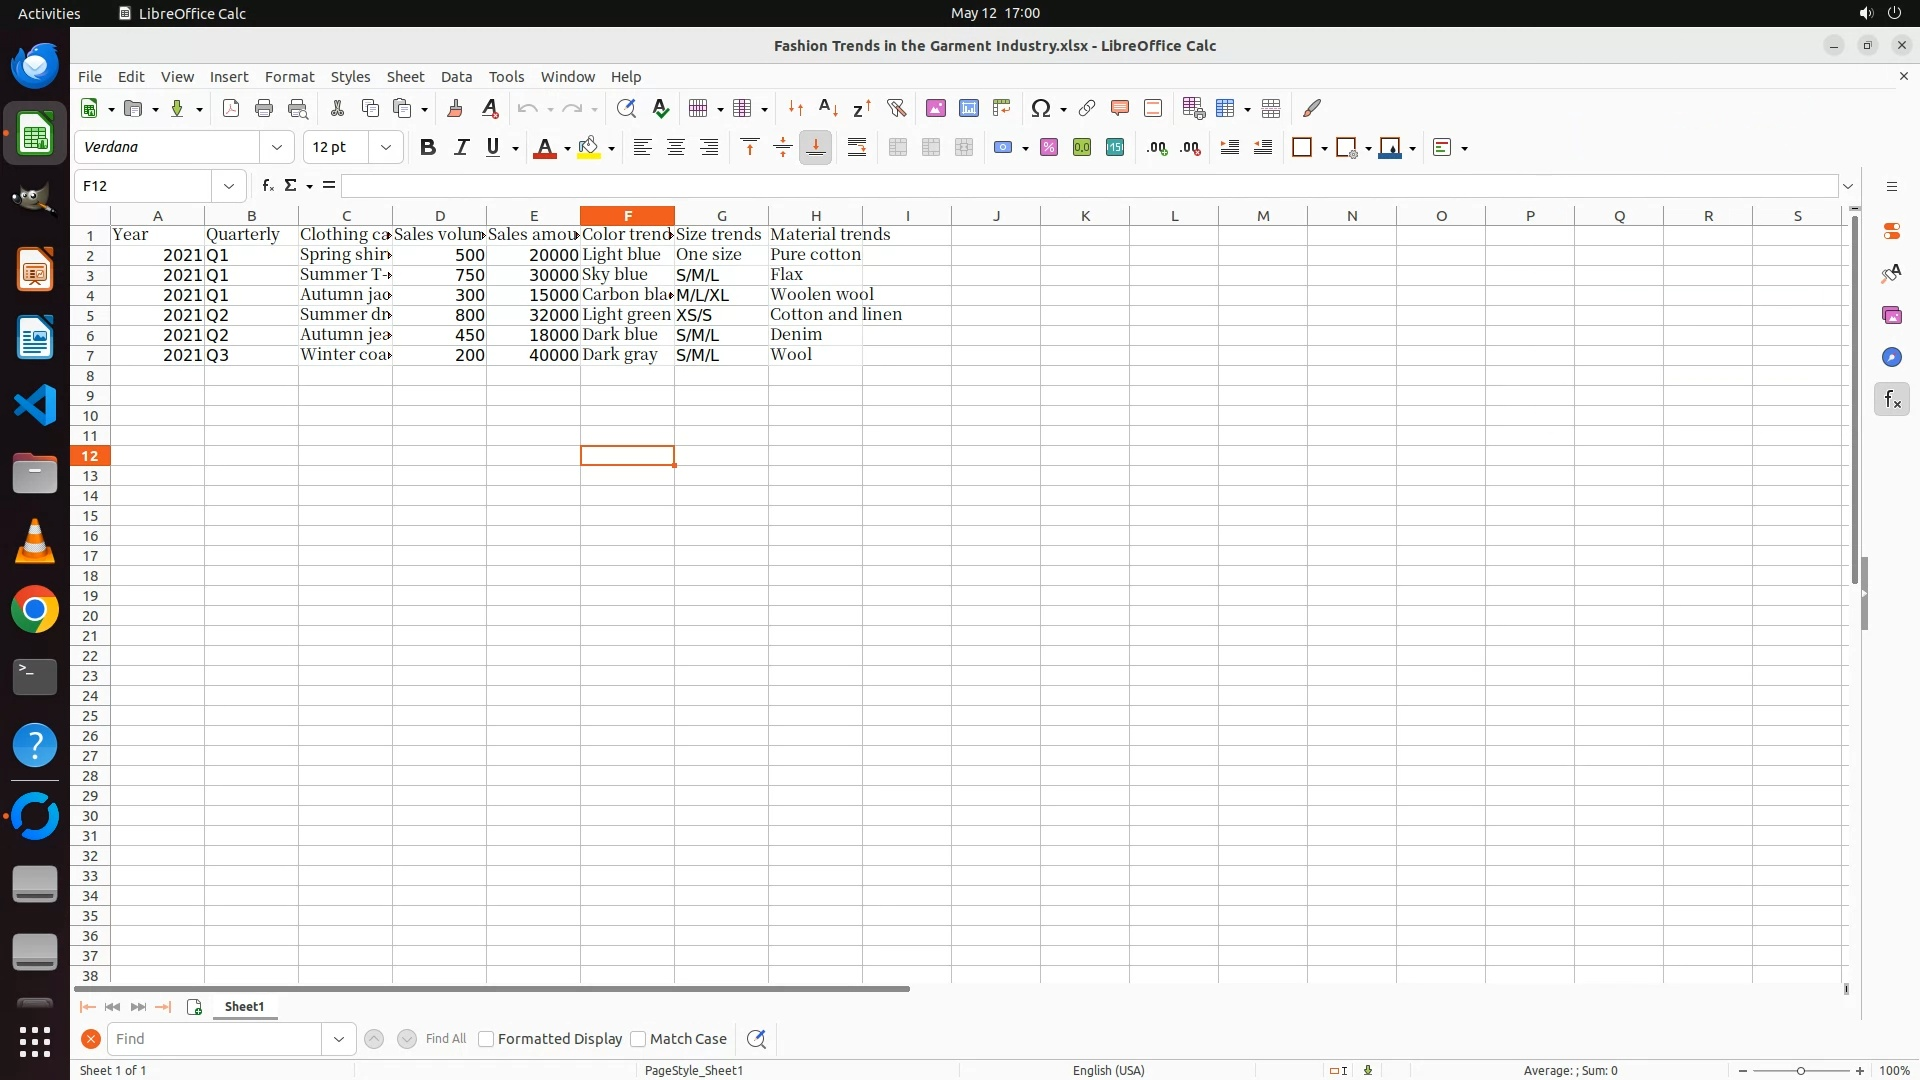This screenshot has height=1080, width=1920.
Task: Toggle Bold formatting
Action: (x=428, y=148)
